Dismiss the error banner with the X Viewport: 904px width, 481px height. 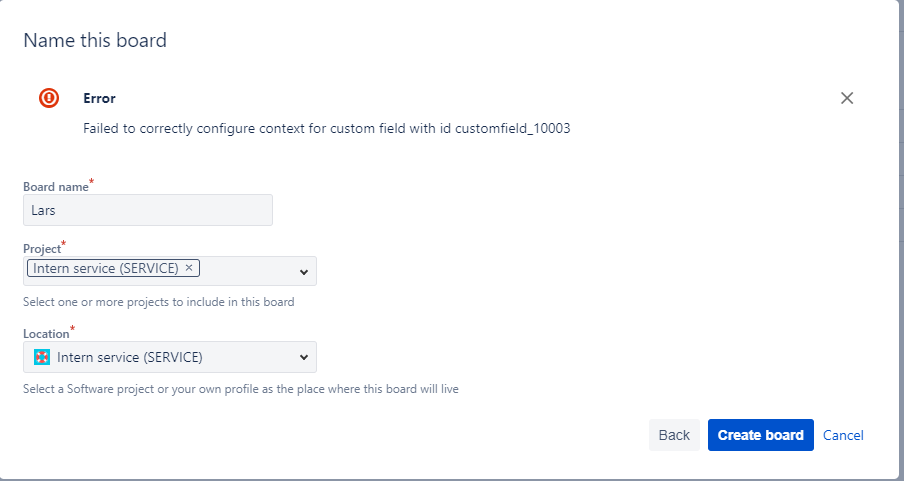846,98
